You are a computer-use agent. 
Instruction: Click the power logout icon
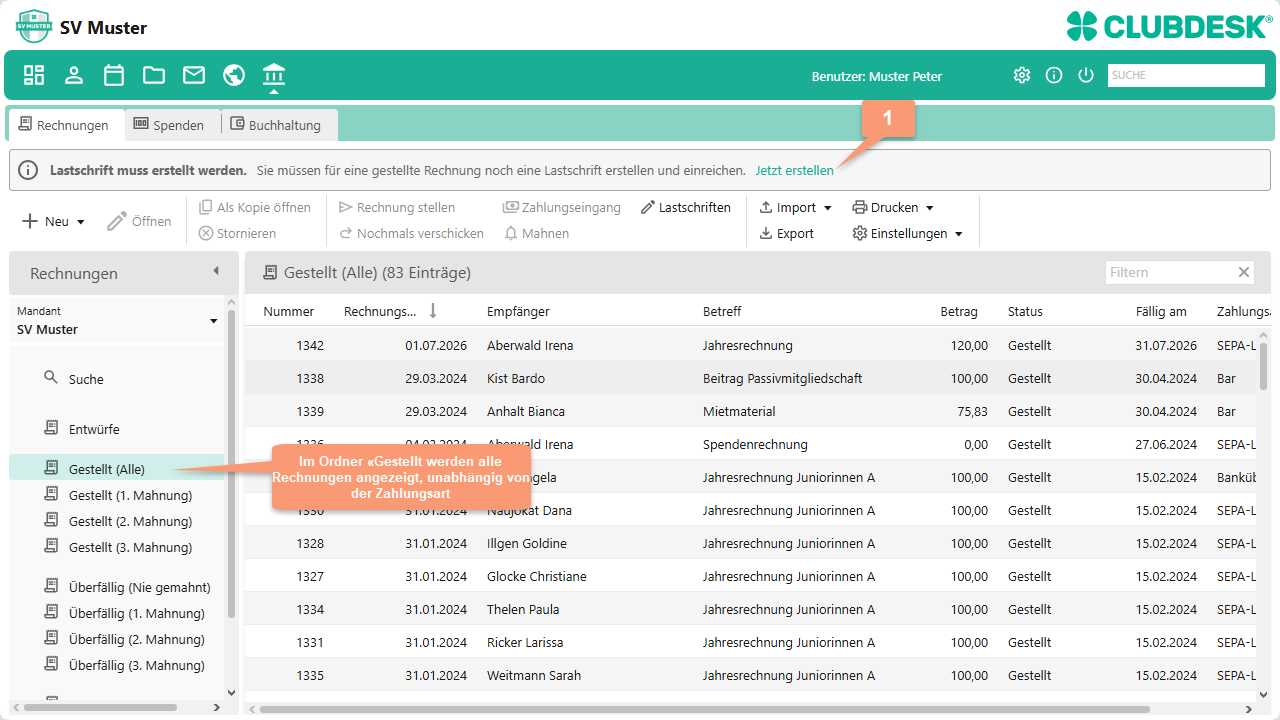(x=1086, y=75)
